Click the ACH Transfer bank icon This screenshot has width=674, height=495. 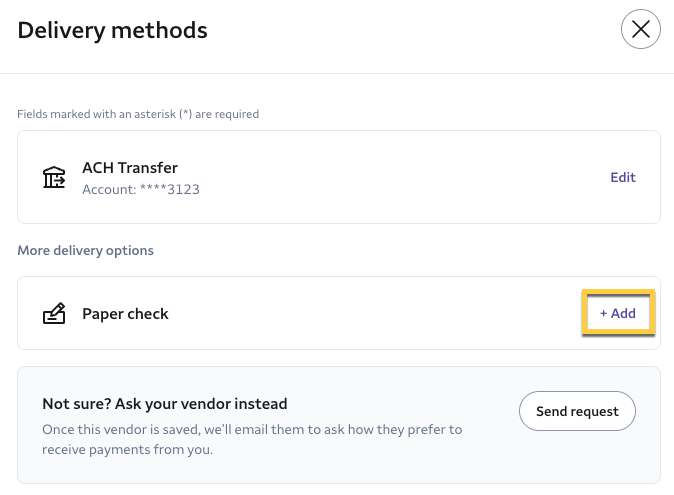(x=53, y=177)
